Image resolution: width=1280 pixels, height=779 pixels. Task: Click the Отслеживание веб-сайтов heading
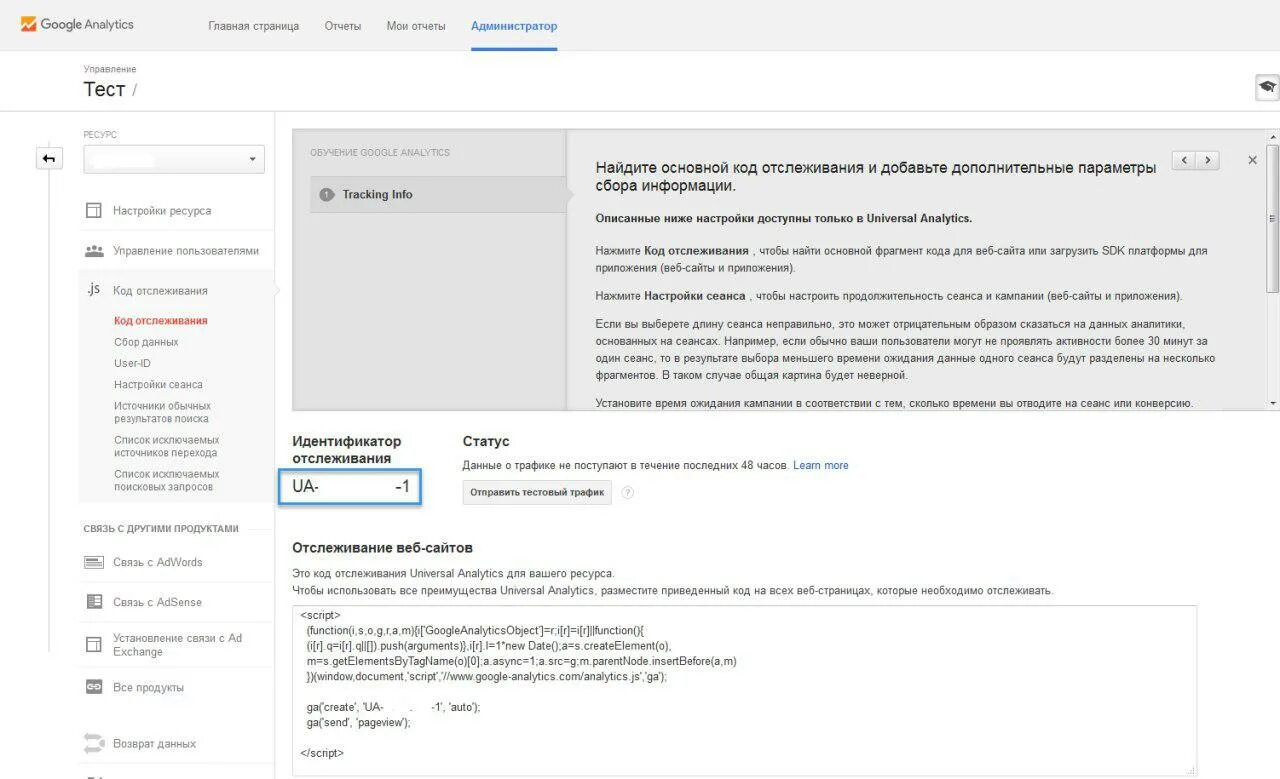click(x=382, y=548)
